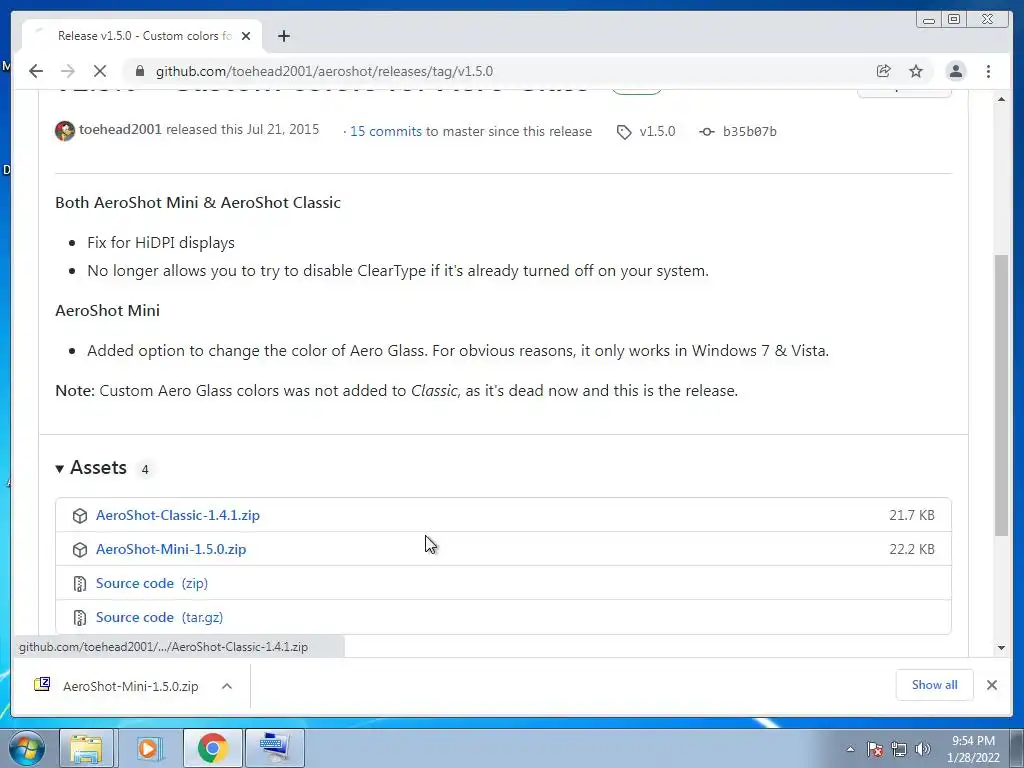Close the Release v1.5.0 tab

pyautogui.click(x=246, y=36)
